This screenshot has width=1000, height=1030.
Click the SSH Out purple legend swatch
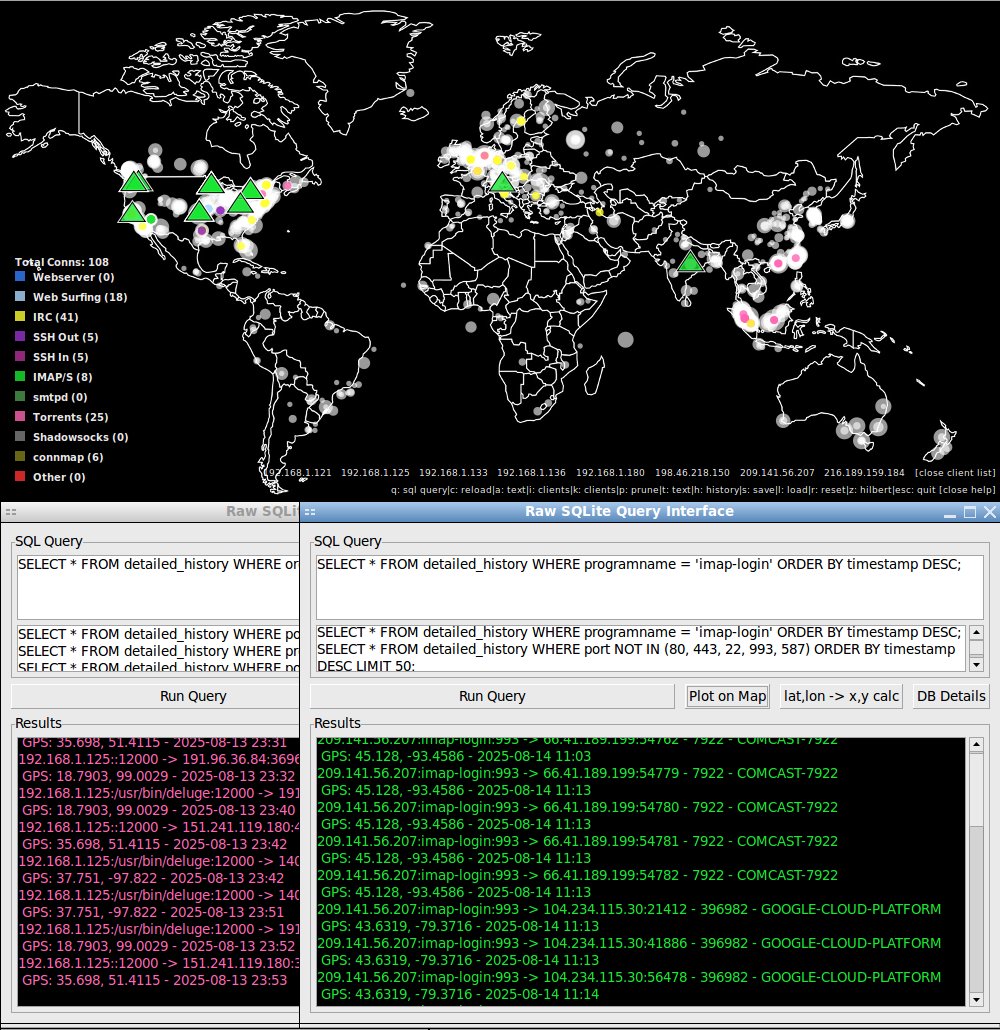[20, 336]
